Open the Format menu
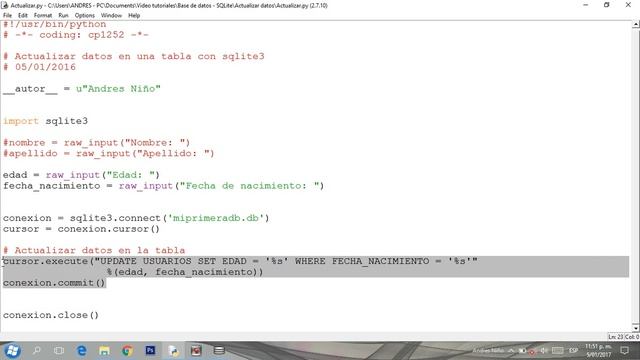 (x=43, y=16)
